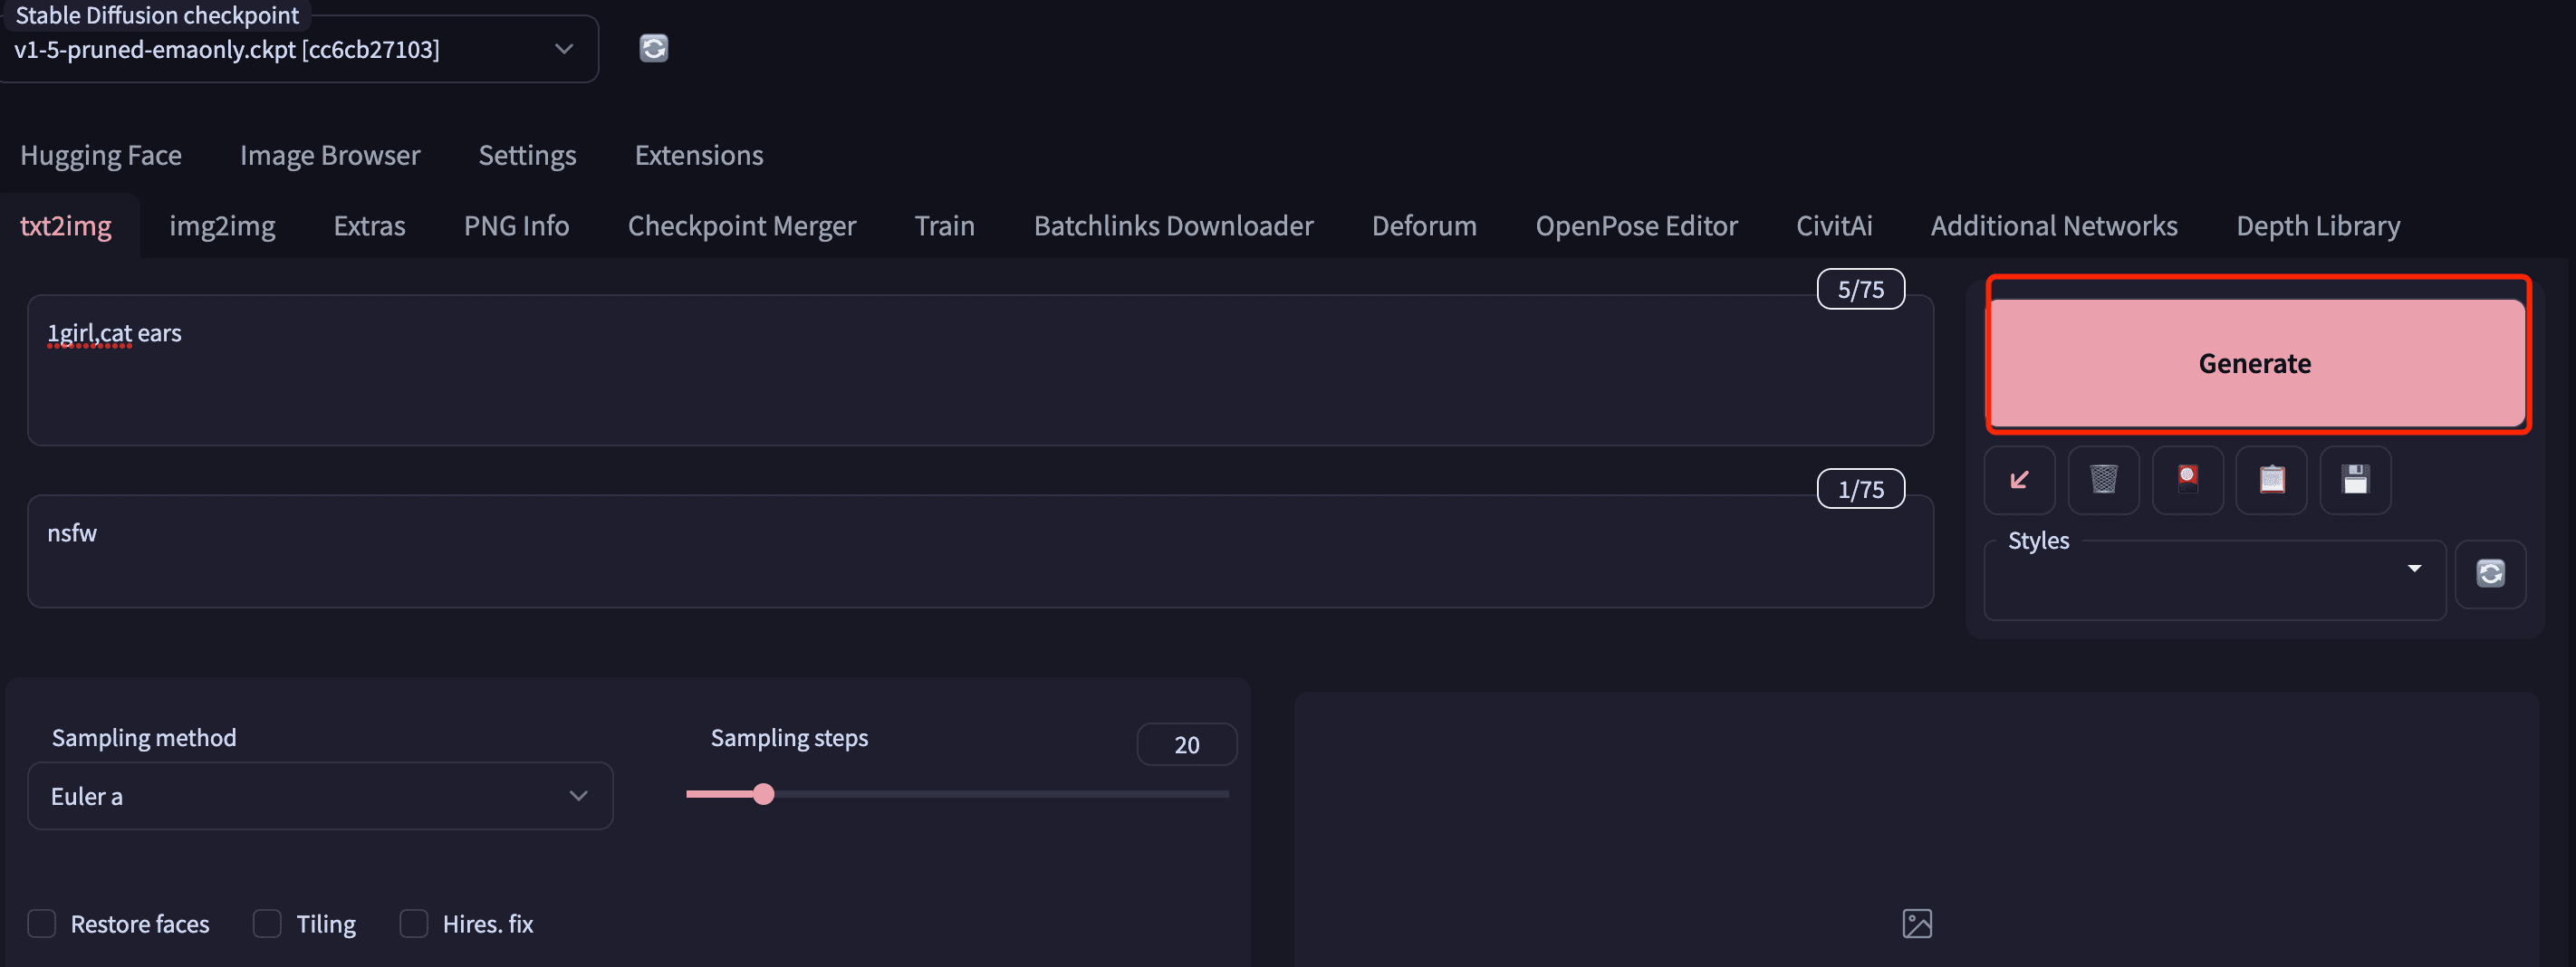
Task: Open the Stable Diffusion checkpoint dropdown
Action: (x=298, y=49)
